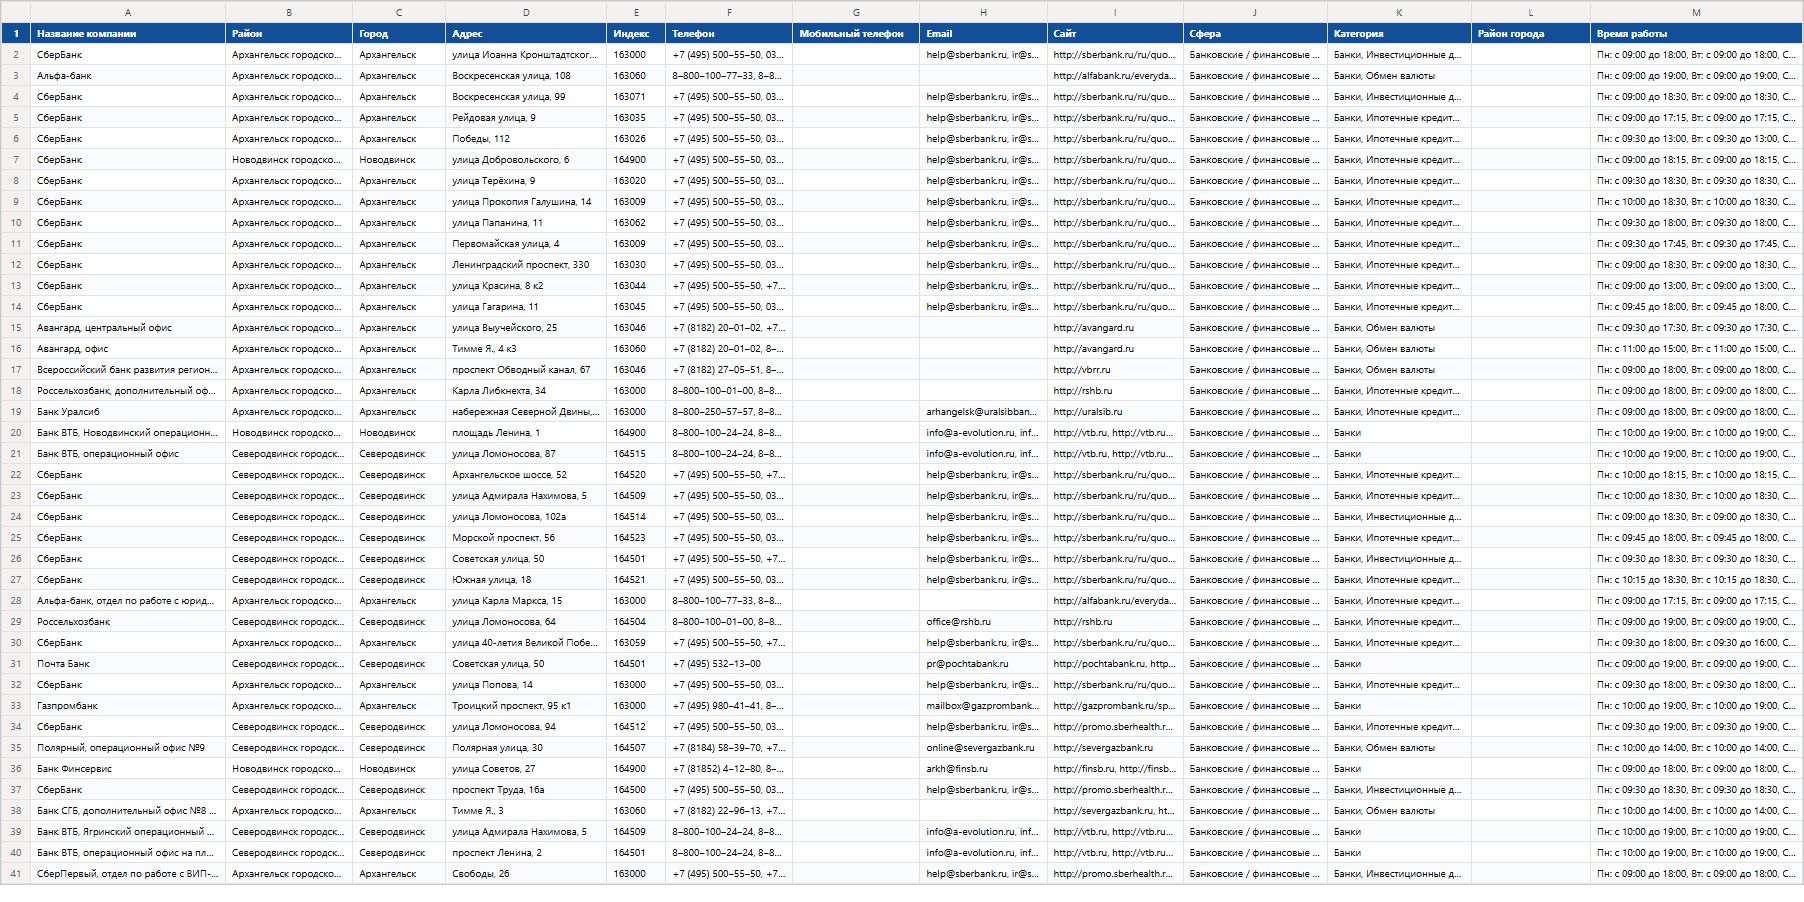The image size is (1804, 902).
Task: Select cell starting 'СберПервый, отдел по работе'
Action: (128, 874)
